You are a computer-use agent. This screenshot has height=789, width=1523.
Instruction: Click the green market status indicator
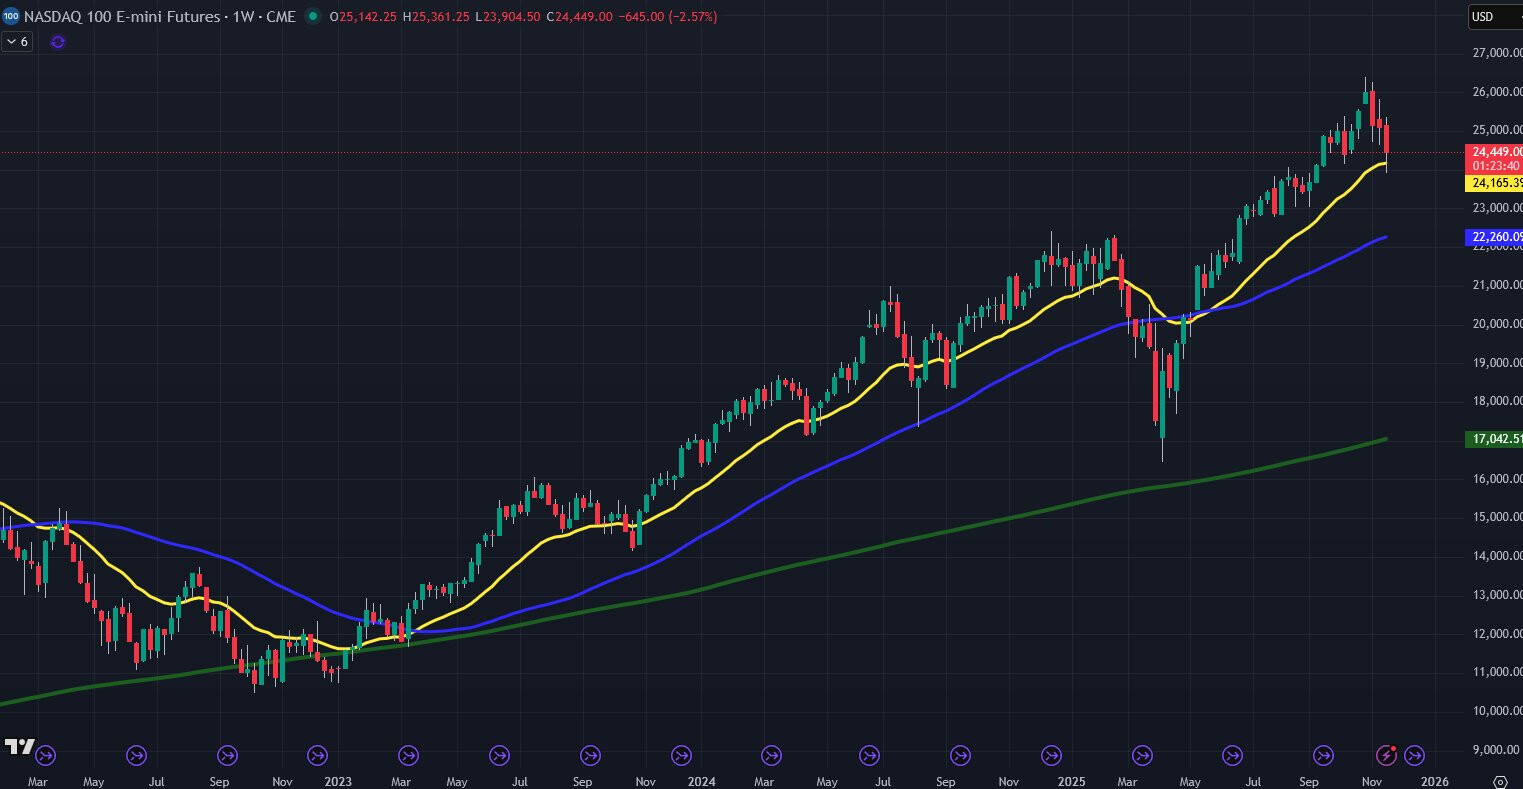point(314,17)
